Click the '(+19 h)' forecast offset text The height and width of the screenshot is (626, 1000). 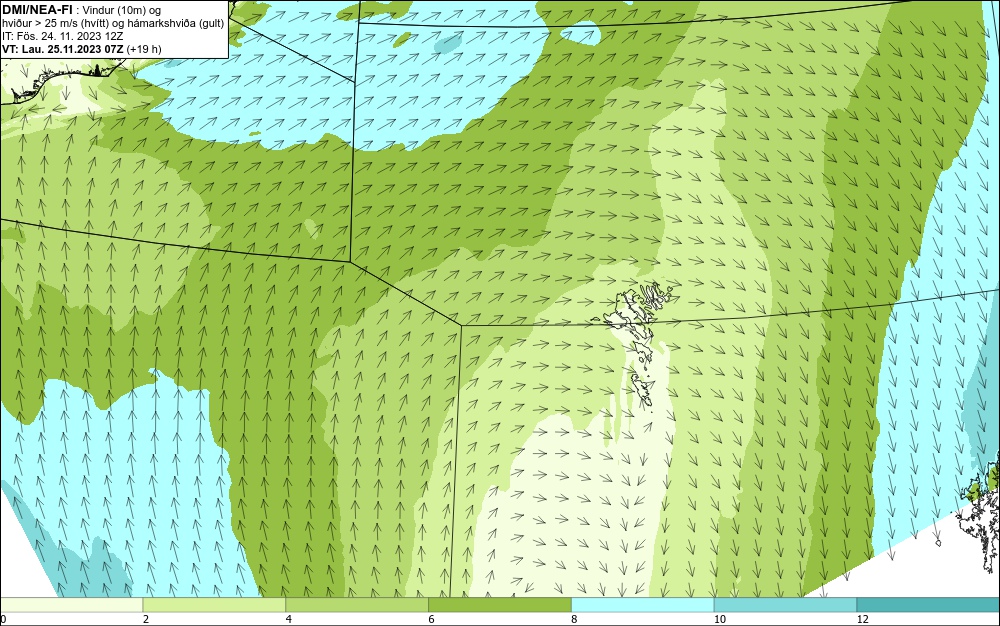coord(144,49)
